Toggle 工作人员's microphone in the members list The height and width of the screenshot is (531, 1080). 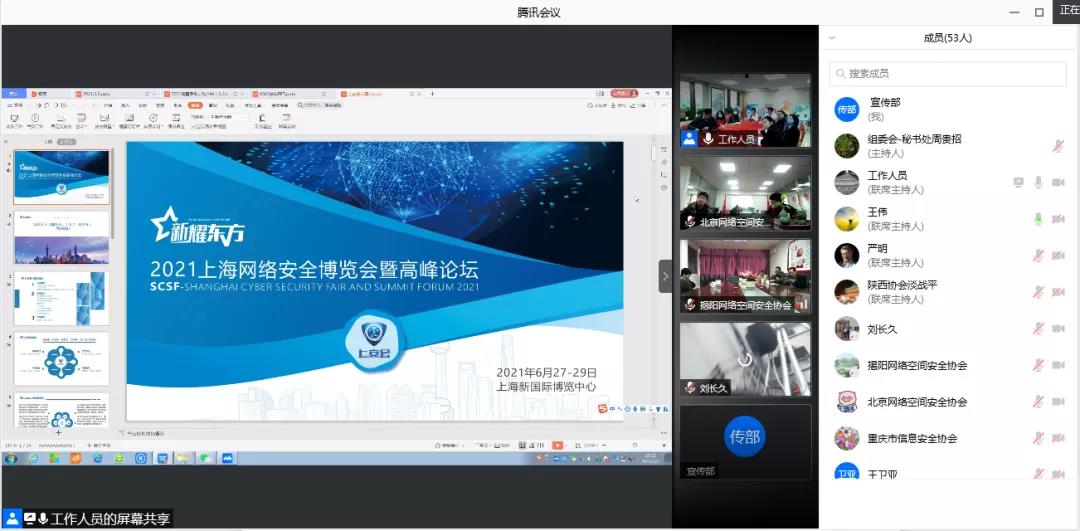tap(1038, 182)
